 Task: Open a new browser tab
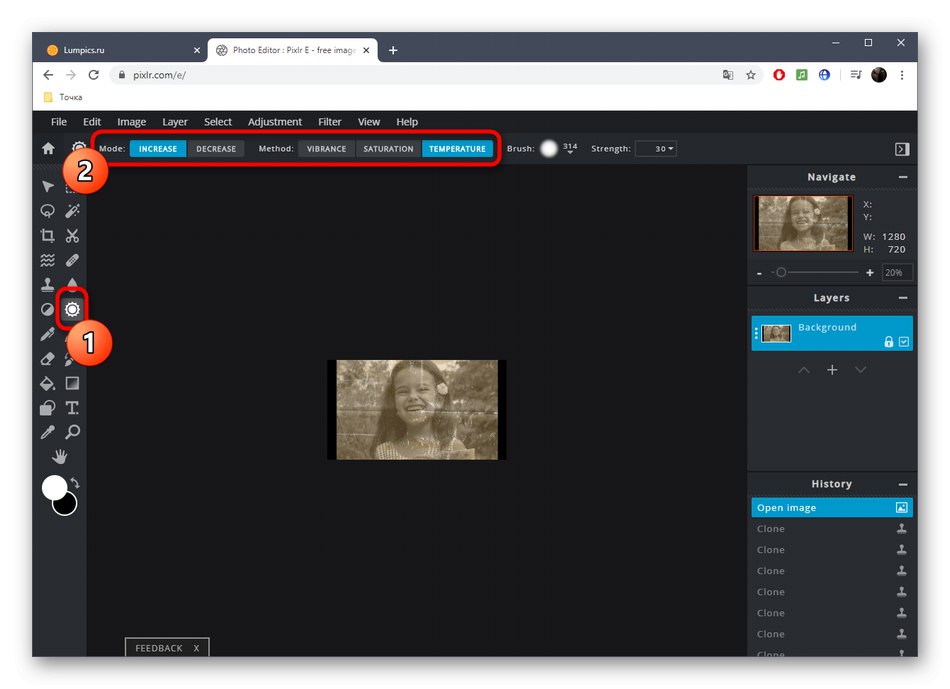[x=393, y=50]
